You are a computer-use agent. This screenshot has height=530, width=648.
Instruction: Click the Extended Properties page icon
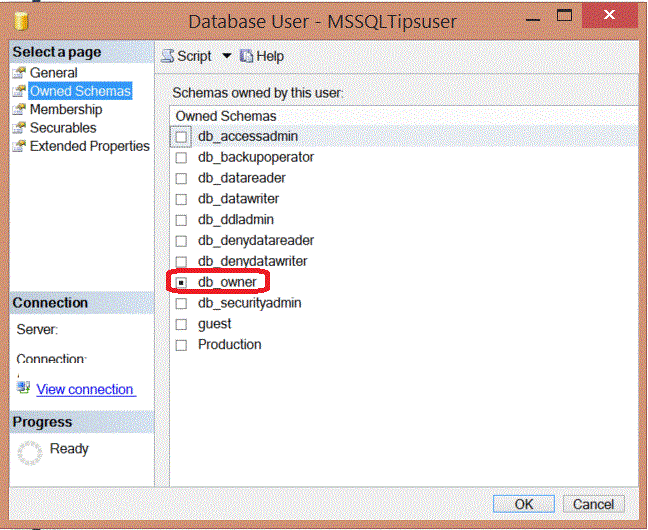pos(19,146)
